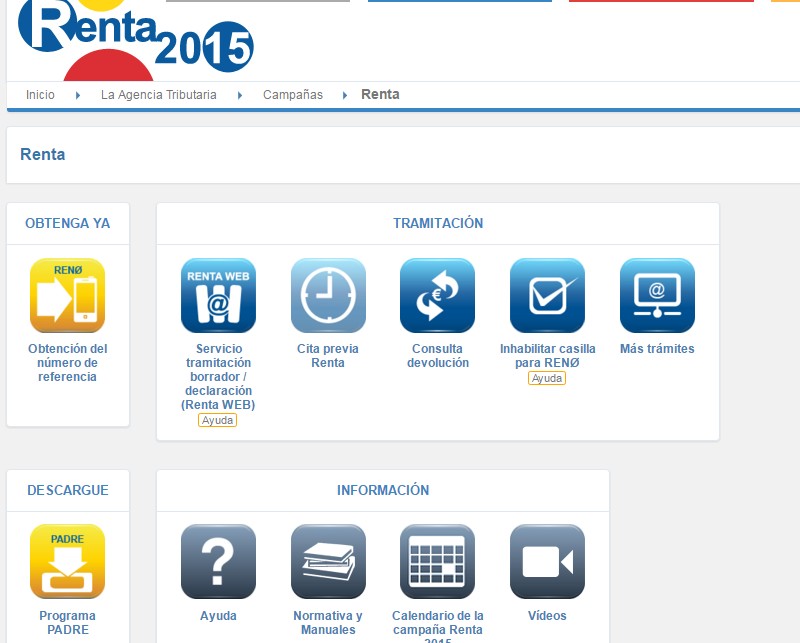Viewport: 800px width, 643px height.
Task: Open the Calendario de la campaña icon
Action: click(437, 561)
